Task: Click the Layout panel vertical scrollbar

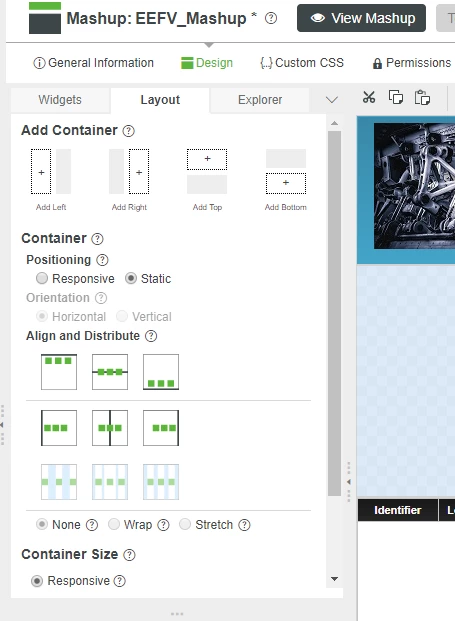Action: pyautogui.click(x=335, y=313)
